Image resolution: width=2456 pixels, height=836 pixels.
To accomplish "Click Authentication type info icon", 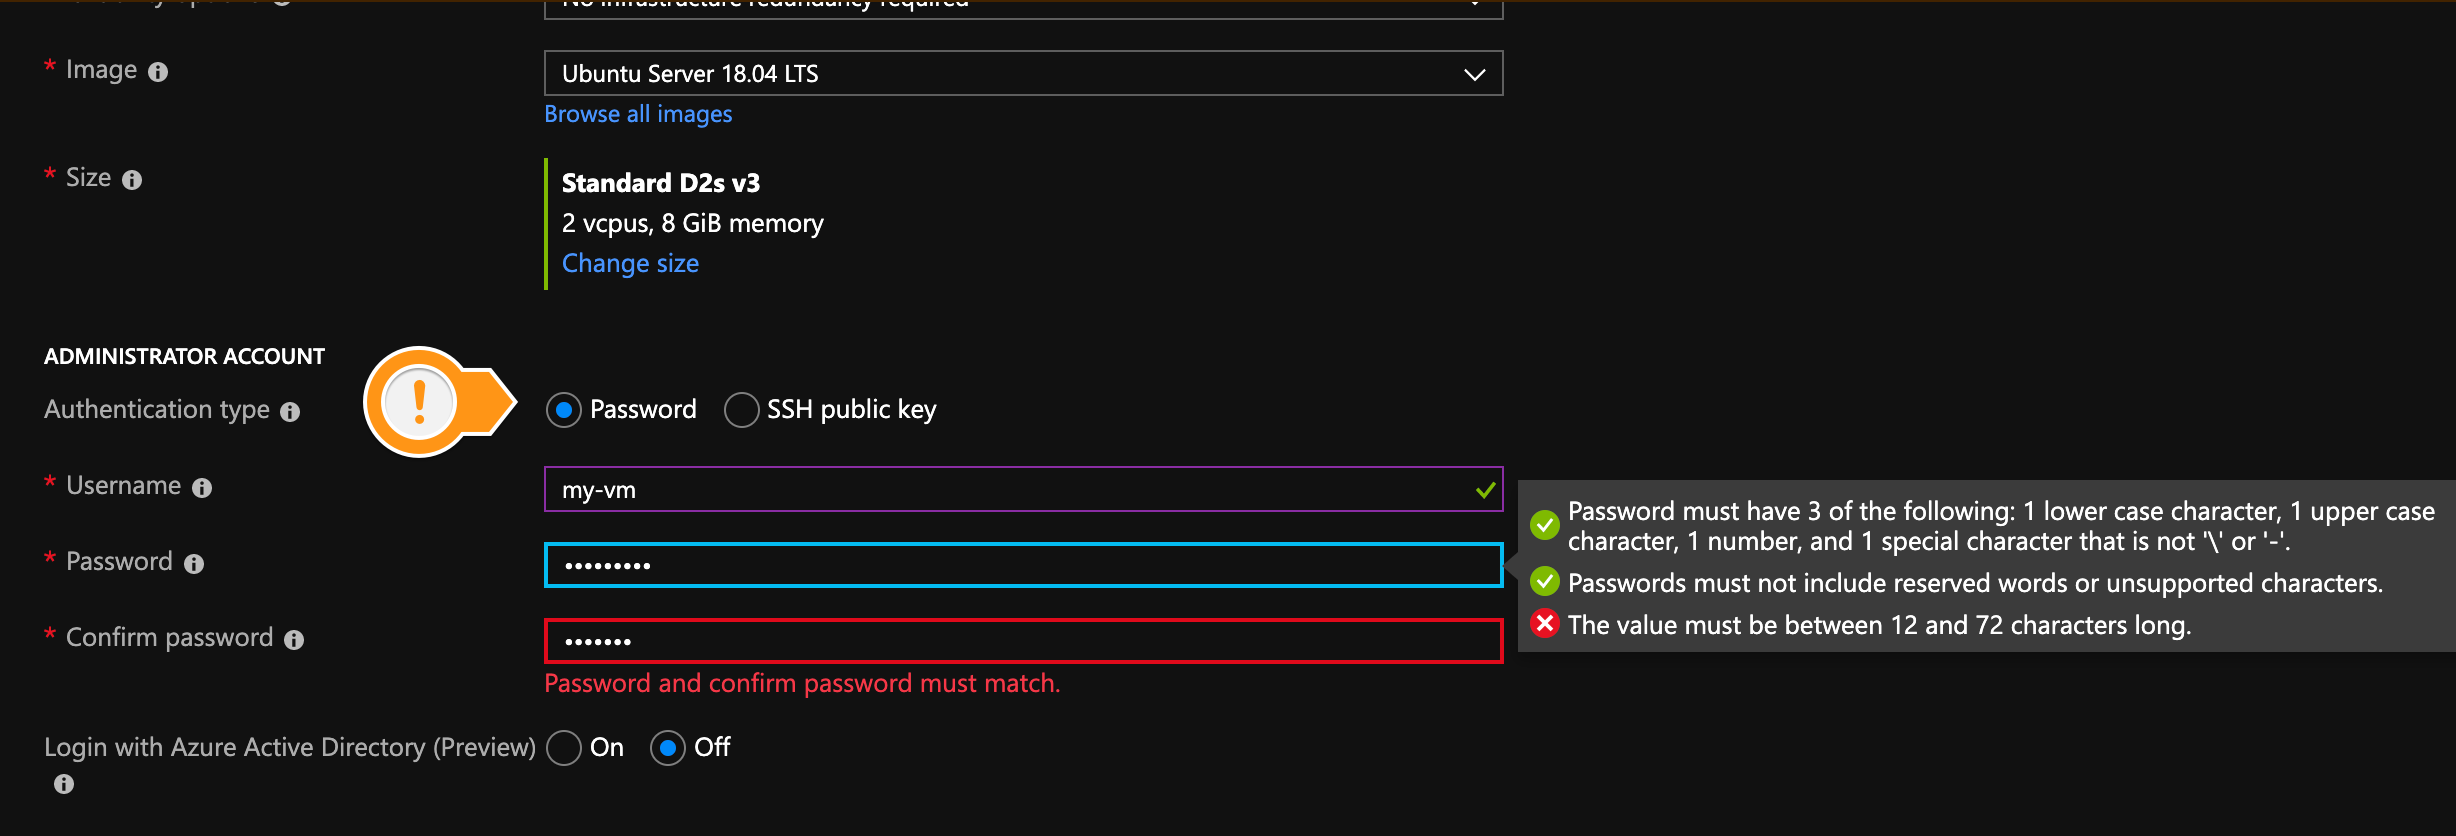I will click(x=290, y=412).
